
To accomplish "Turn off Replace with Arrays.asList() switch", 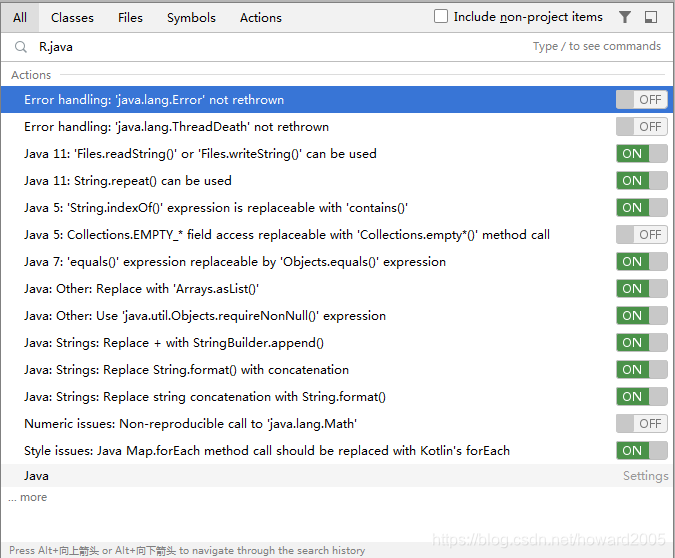I will pos(641,288).
